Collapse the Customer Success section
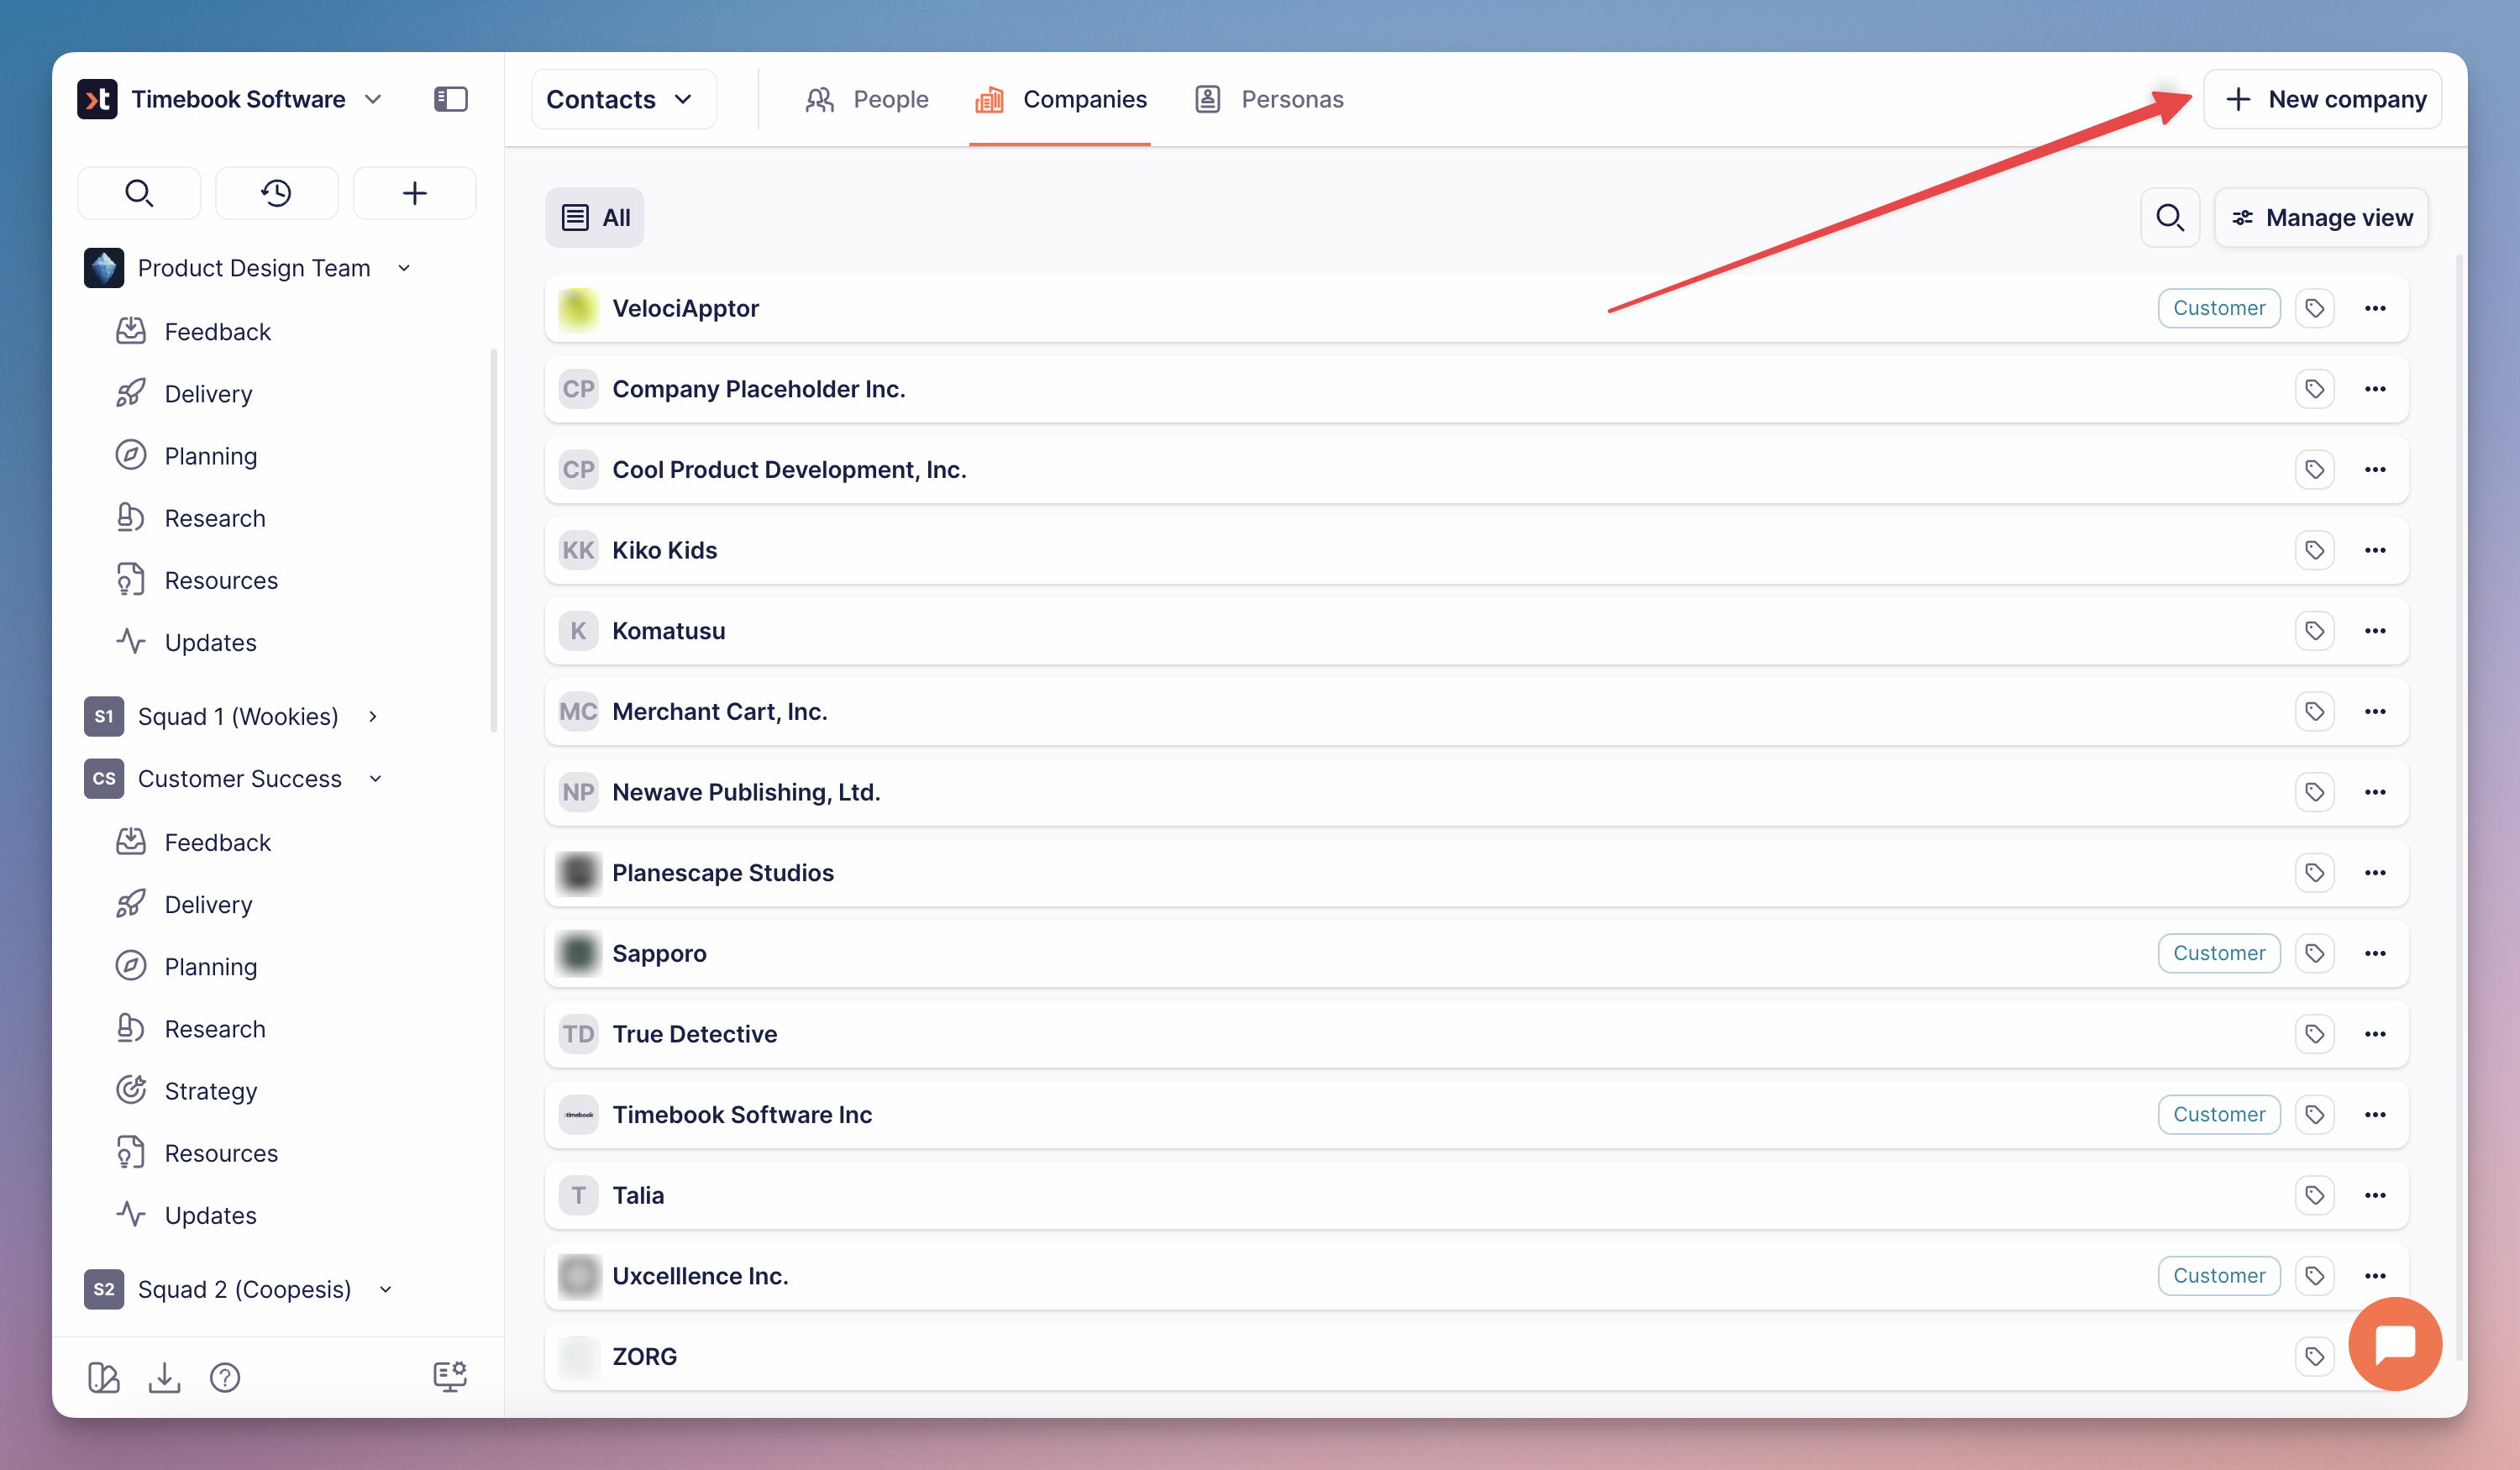Screen dimensions: 2520x1470 [x=376, y=779]
